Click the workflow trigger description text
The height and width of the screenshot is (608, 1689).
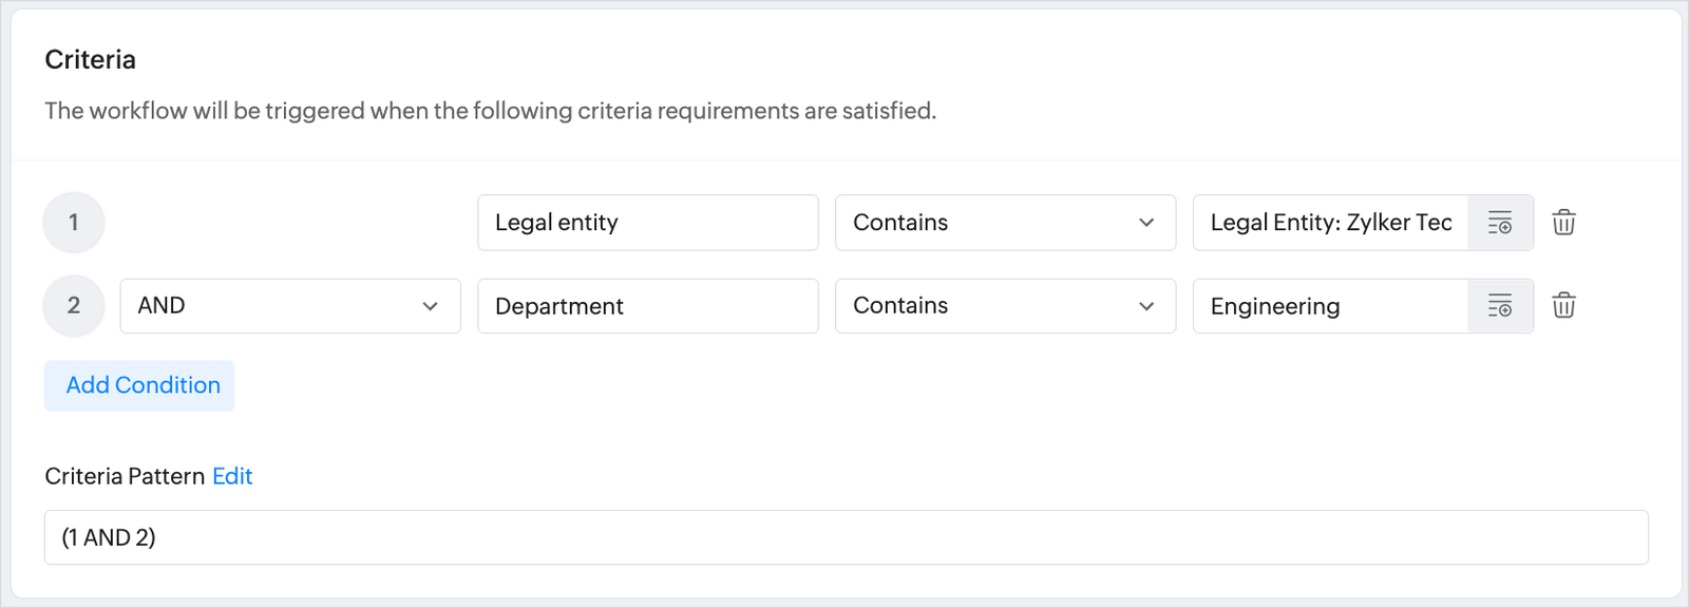(x=490, y=111)
